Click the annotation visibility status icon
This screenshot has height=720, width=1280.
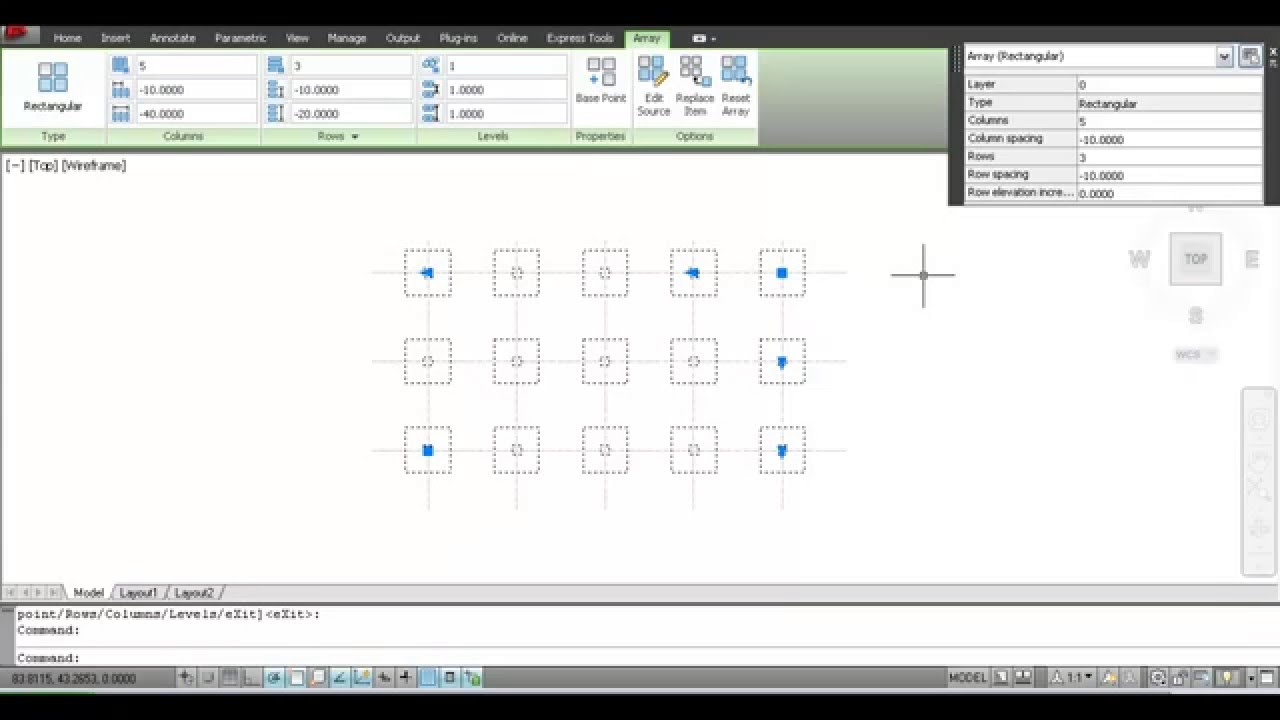tap(1109, 677)
